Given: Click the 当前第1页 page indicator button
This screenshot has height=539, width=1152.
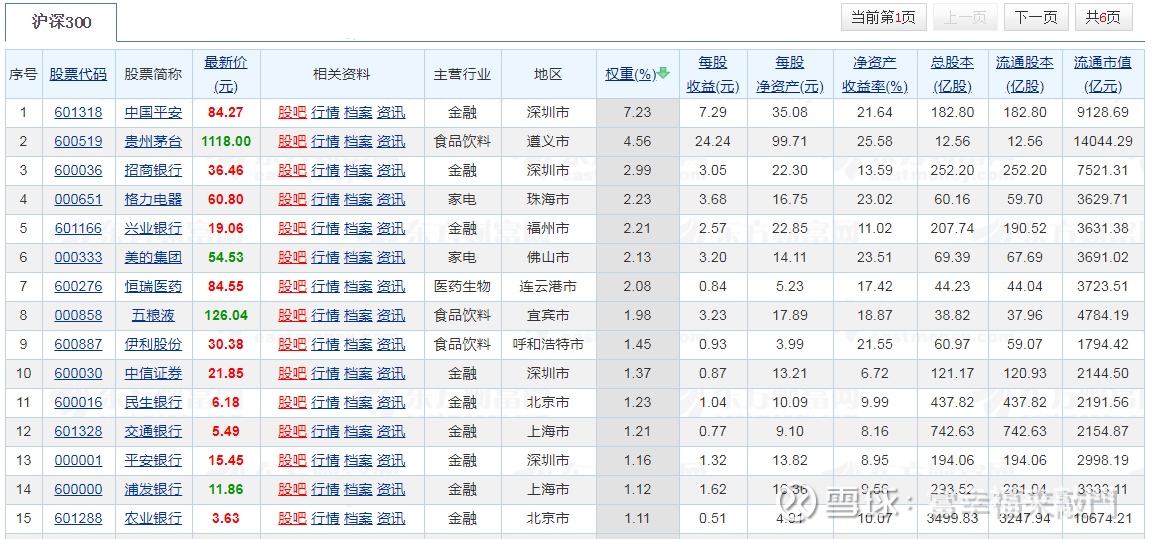Looking at the screenshot, I should [x=883, y=17].
